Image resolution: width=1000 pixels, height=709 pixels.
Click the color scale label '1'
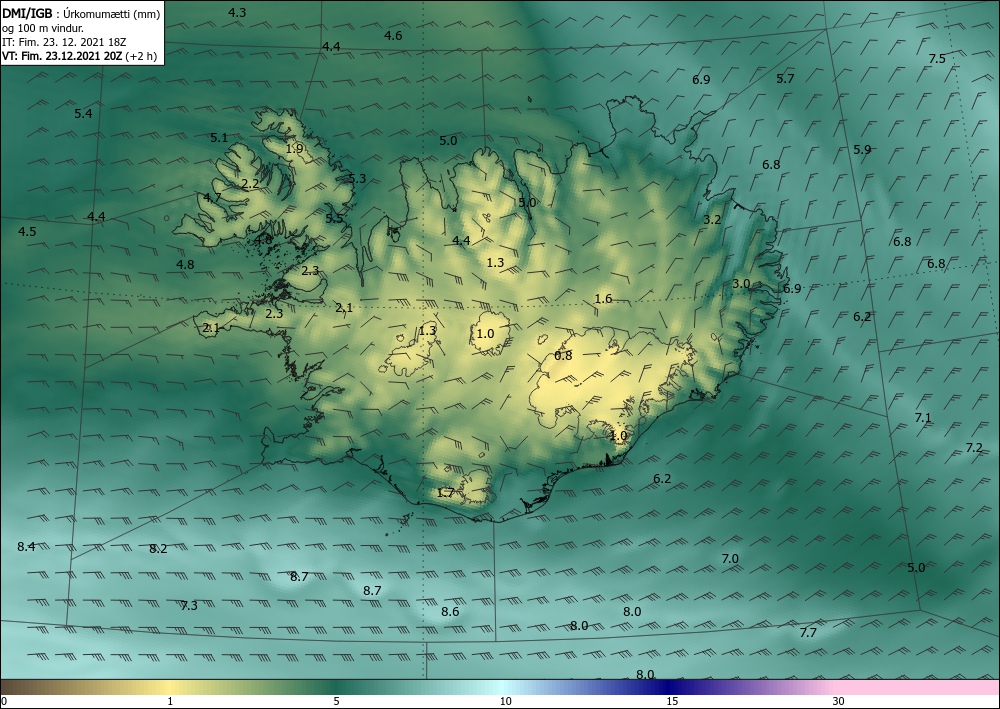(x=170, y=701)
